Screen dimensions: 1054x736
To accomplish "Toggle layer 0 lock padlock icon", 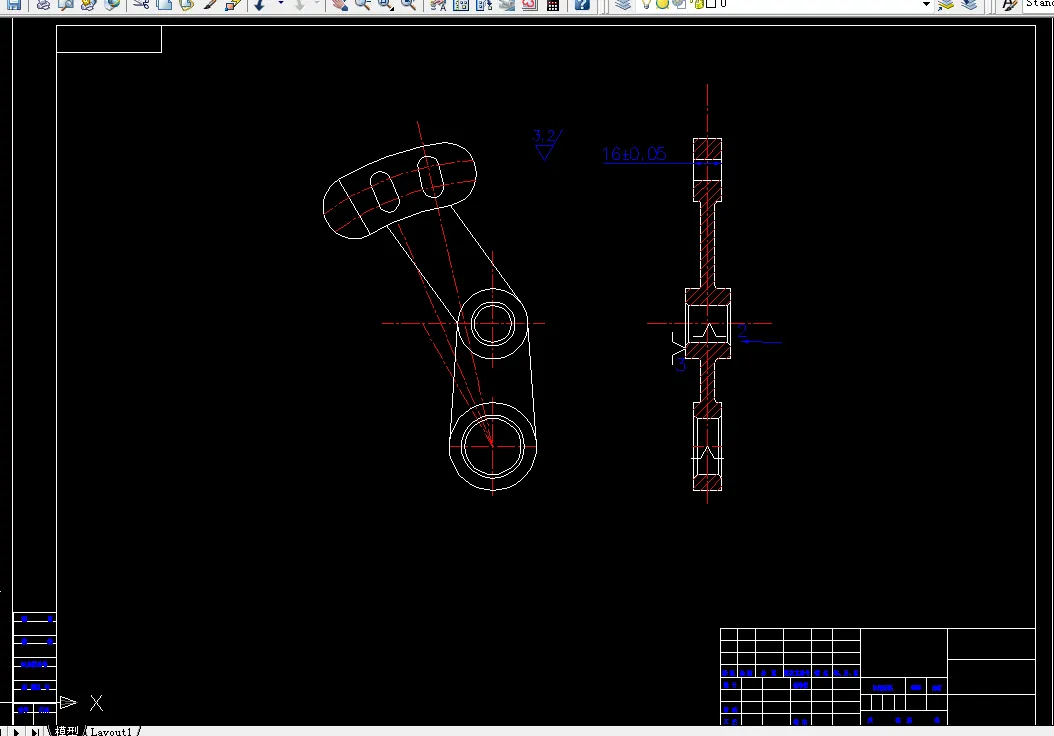I will tap(698, 4).
